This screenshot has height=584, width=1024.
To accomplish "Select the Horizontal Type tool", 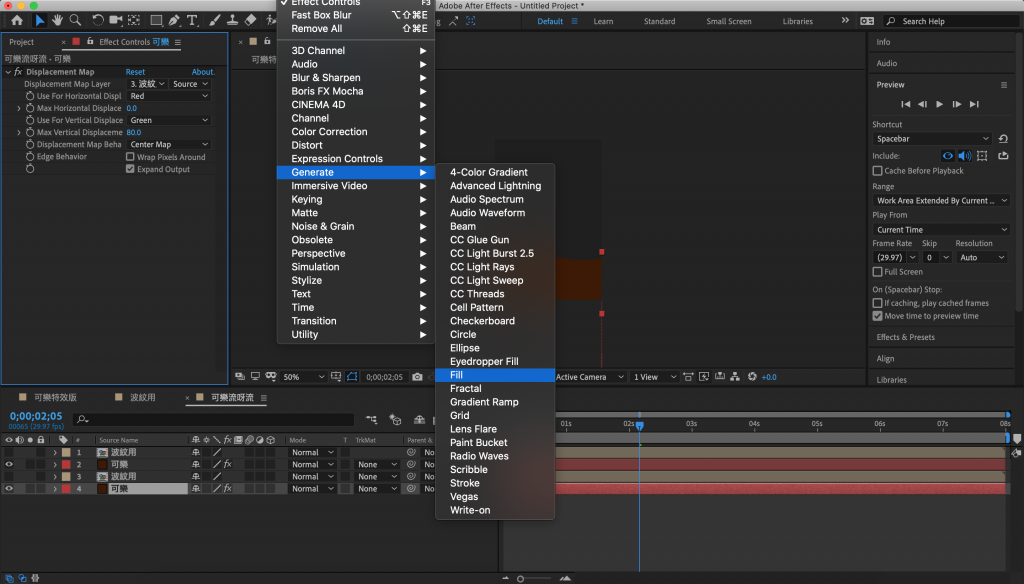I will [192, 20].
